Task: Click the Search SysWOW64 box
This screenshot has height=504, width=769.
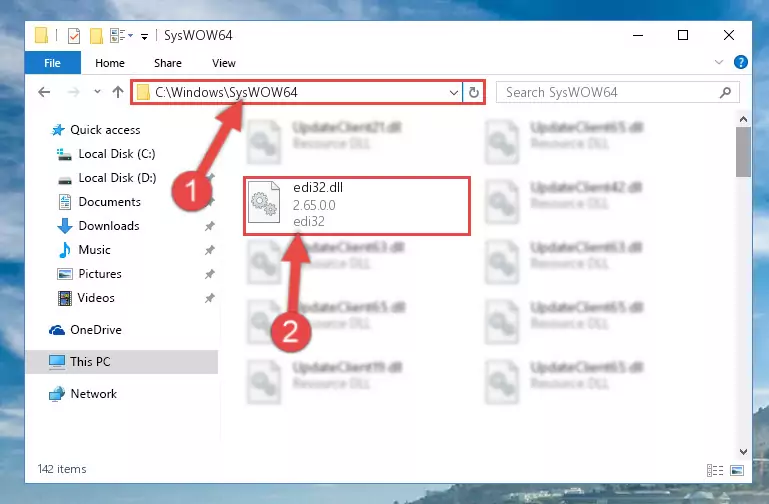Action: pyautogui.click(x=617, y=92)
